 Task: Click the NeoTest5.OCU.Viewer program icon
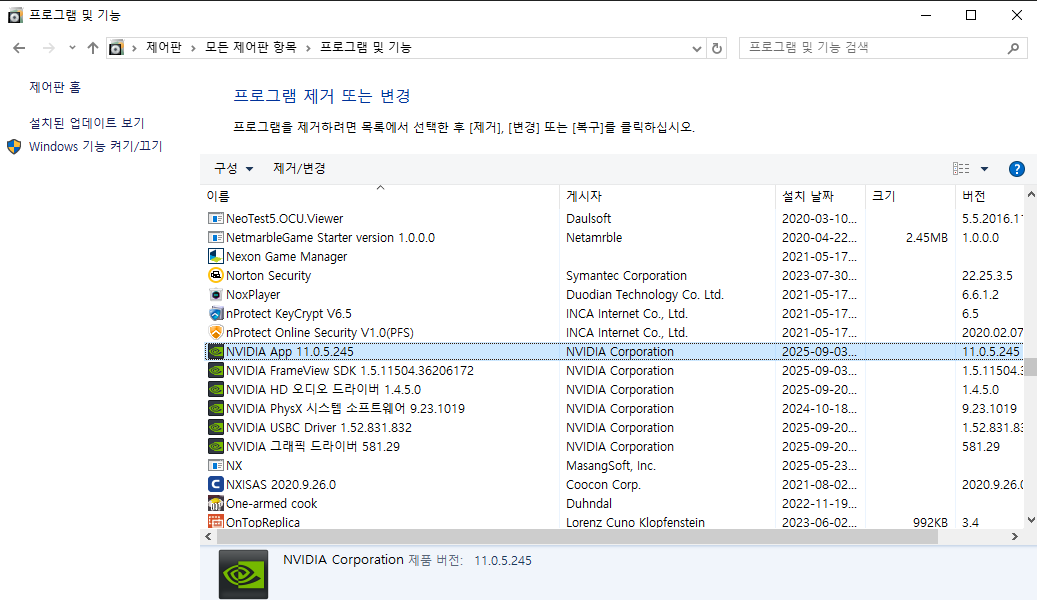tap(215, 218)
